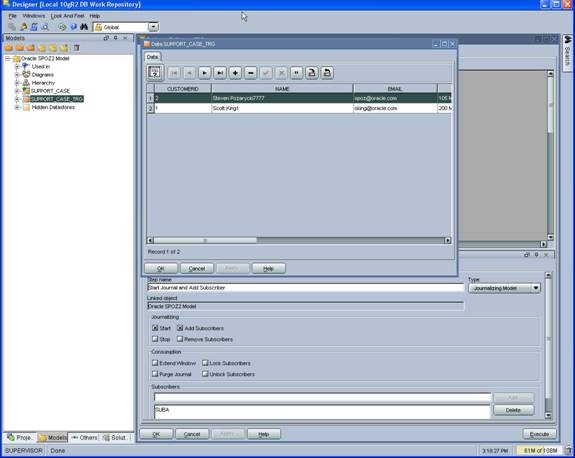This screenshot has height=458, width=575.
Task: Click the SUPPORT_CASE datastore icon
Action: click(26, 91)
